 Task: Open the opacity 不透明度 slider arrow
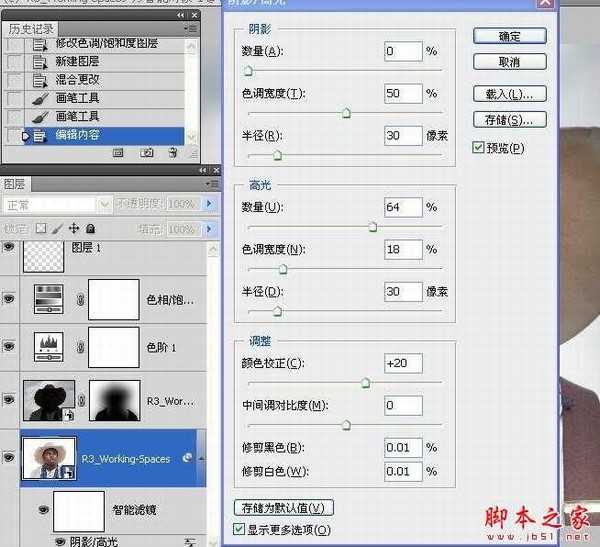210,204
